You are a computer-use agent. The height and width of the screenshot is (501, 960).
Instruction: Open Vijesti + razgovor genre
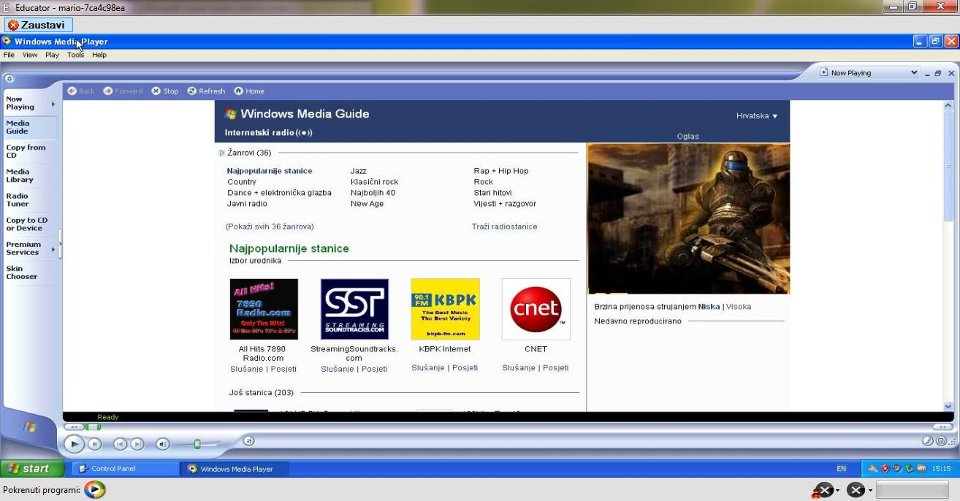[504, 204]
